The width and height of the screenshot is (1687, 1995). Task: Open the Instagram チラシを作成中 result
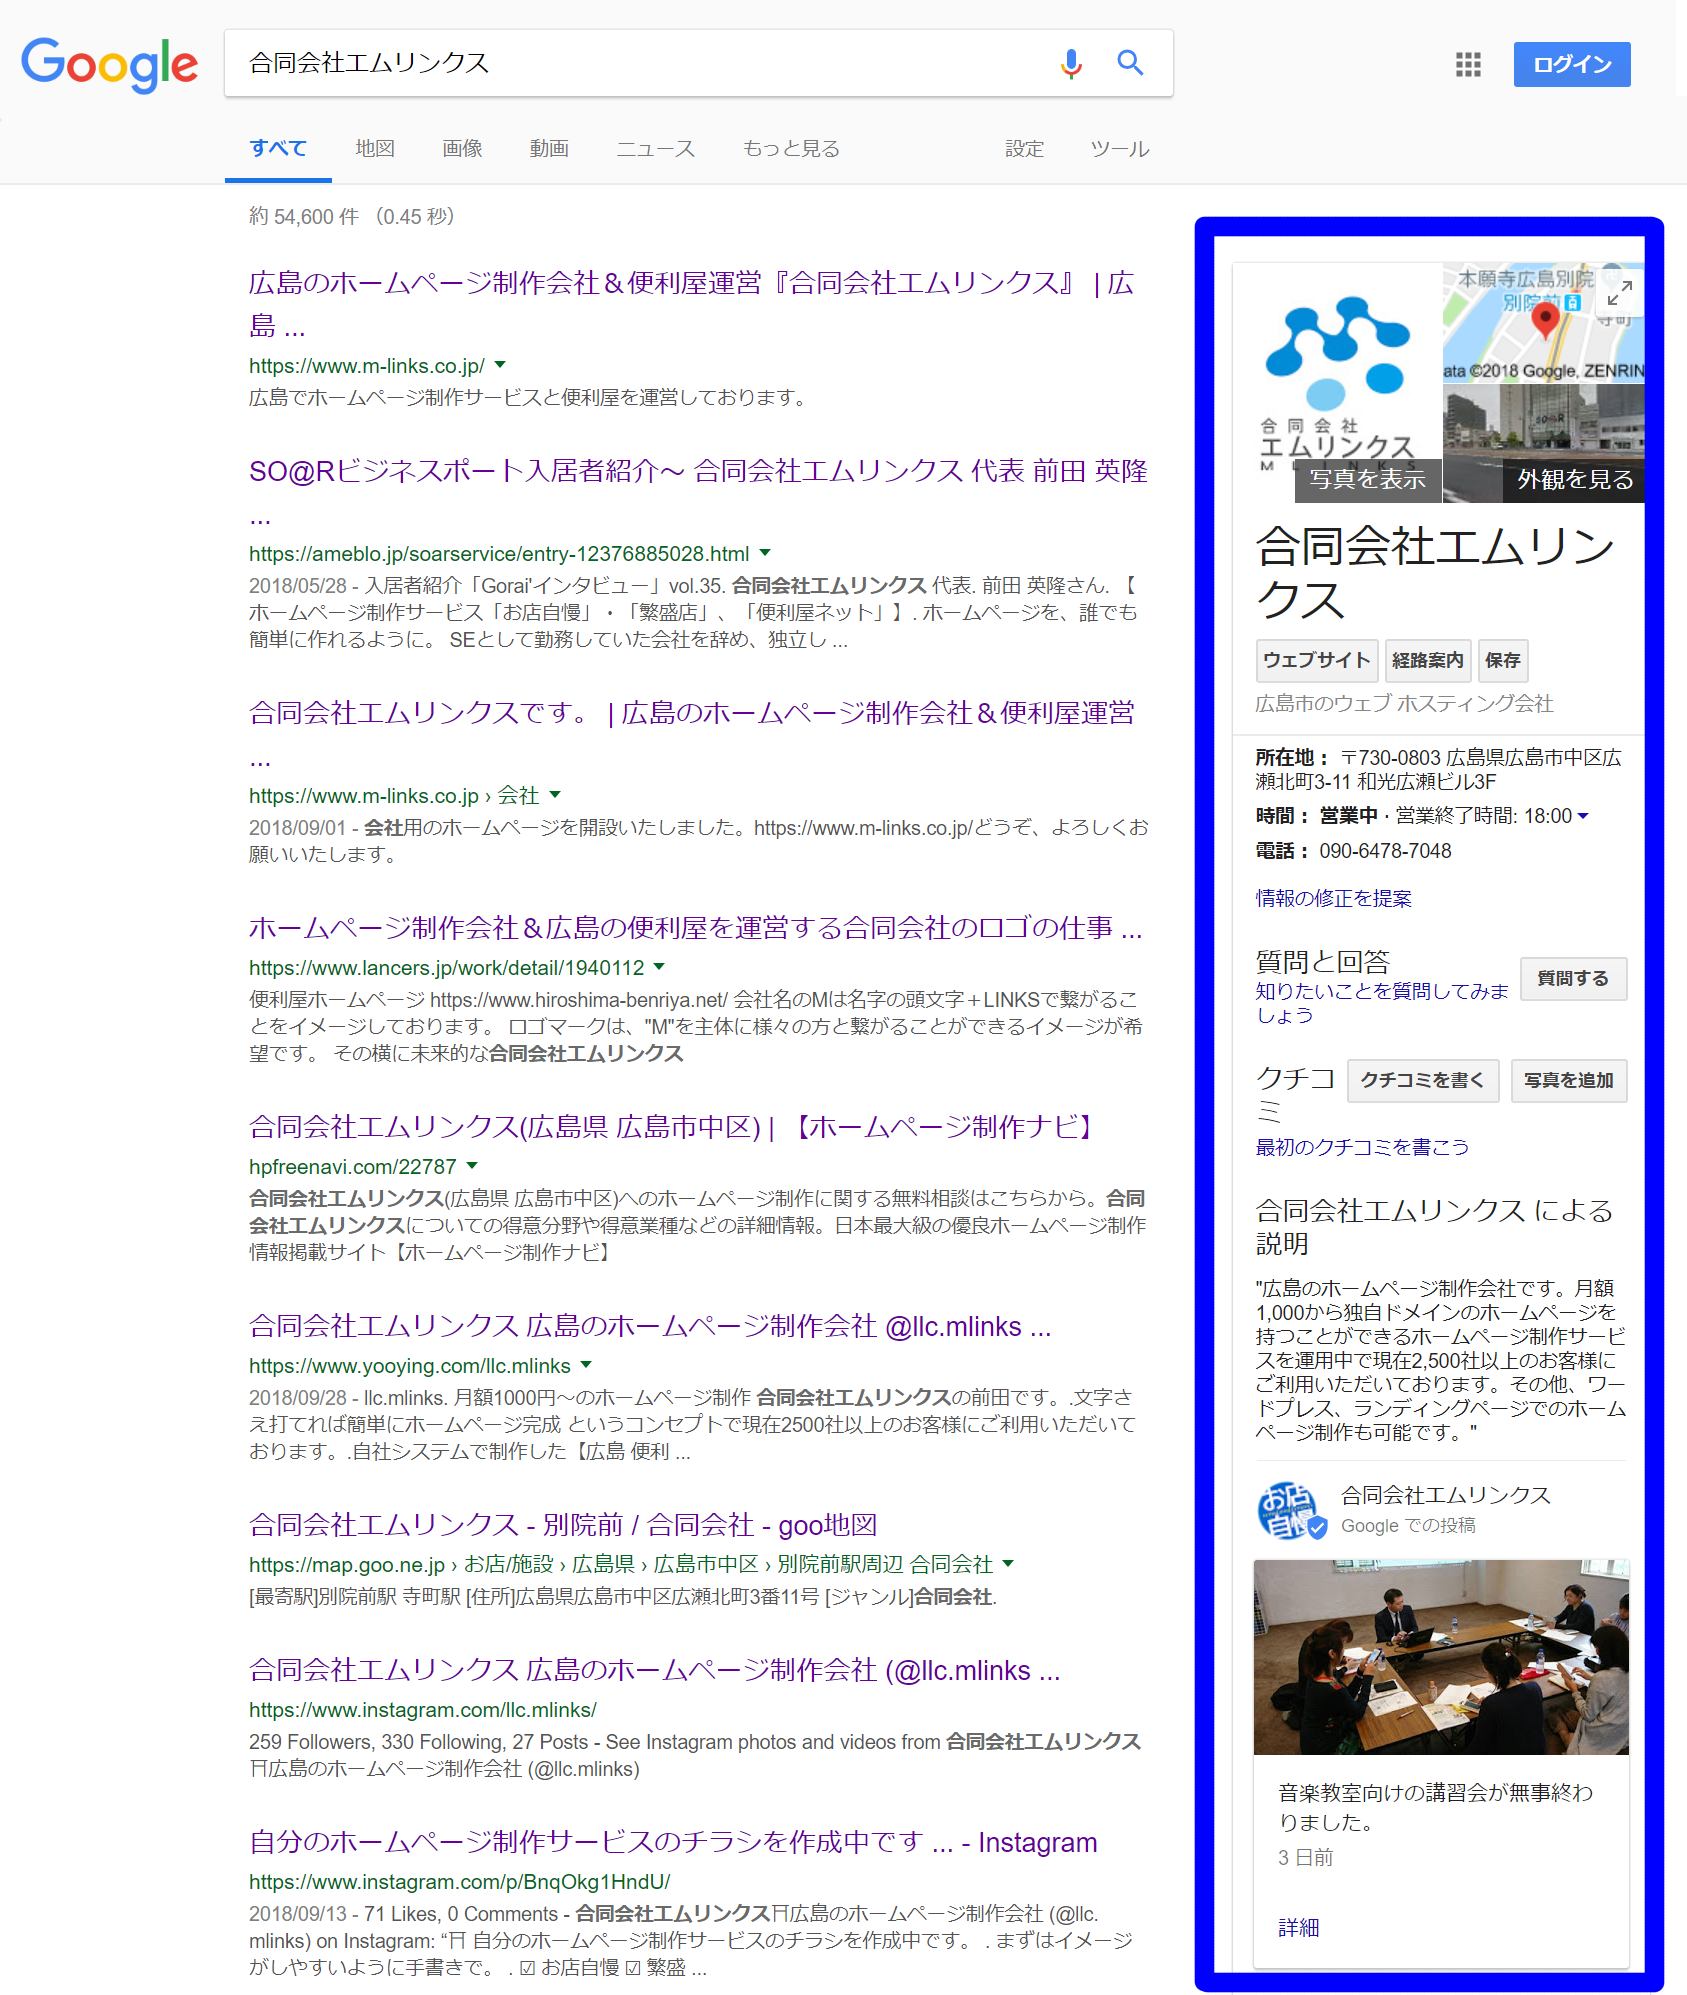click(673, 1842)
